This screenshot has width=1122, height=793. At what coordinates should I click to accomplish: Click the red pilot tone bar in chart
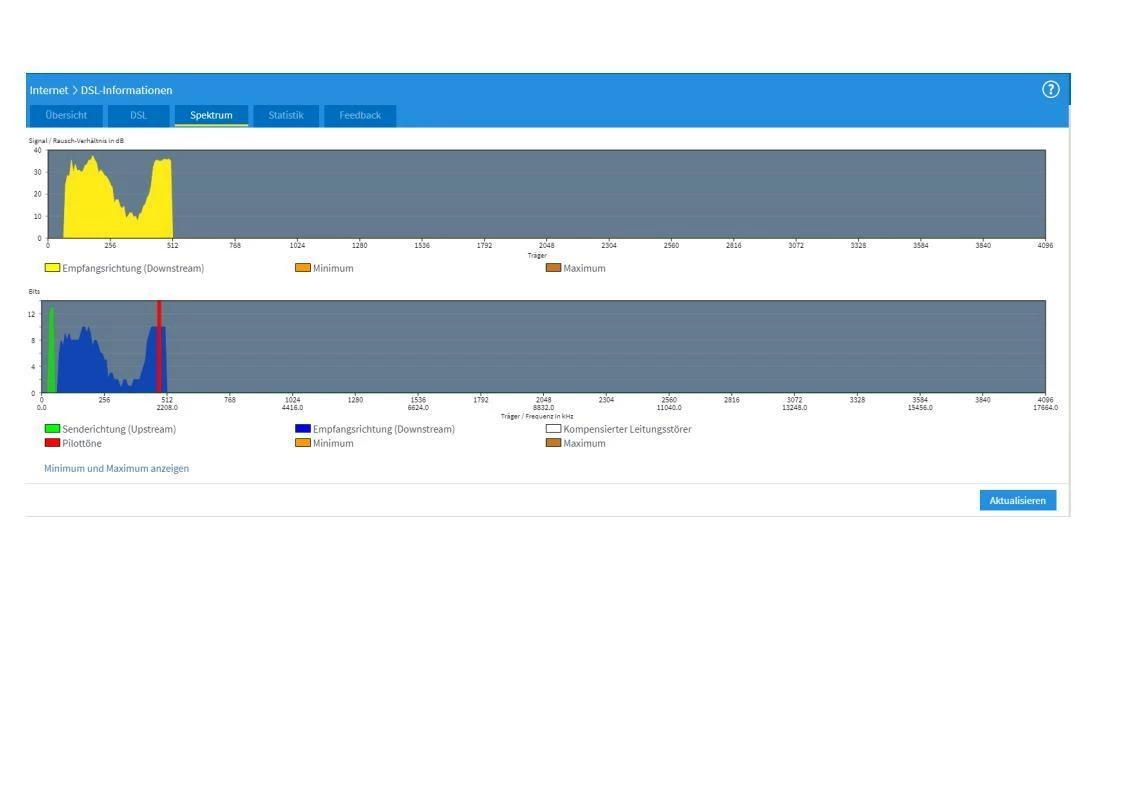tap(159, 346)
